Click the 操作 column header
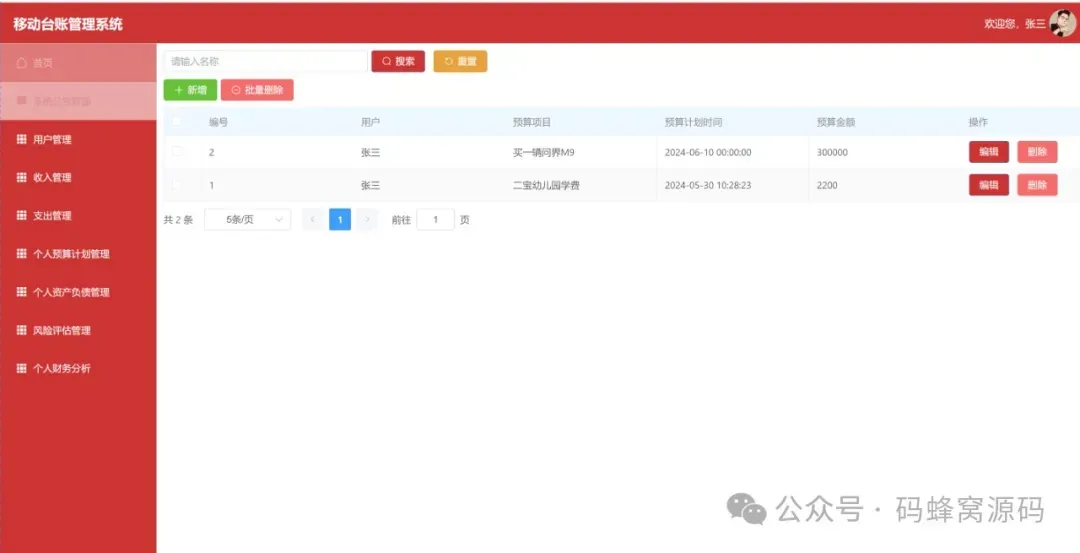This screenshot has width=1080, height=553. pyautogui.click(x=978, y=123)
